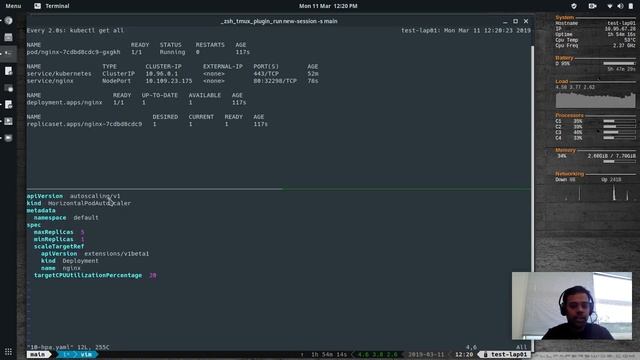640x360 pixels.
Task: Click 'extensions/v1beta1' value in vim
Action: 116,254
